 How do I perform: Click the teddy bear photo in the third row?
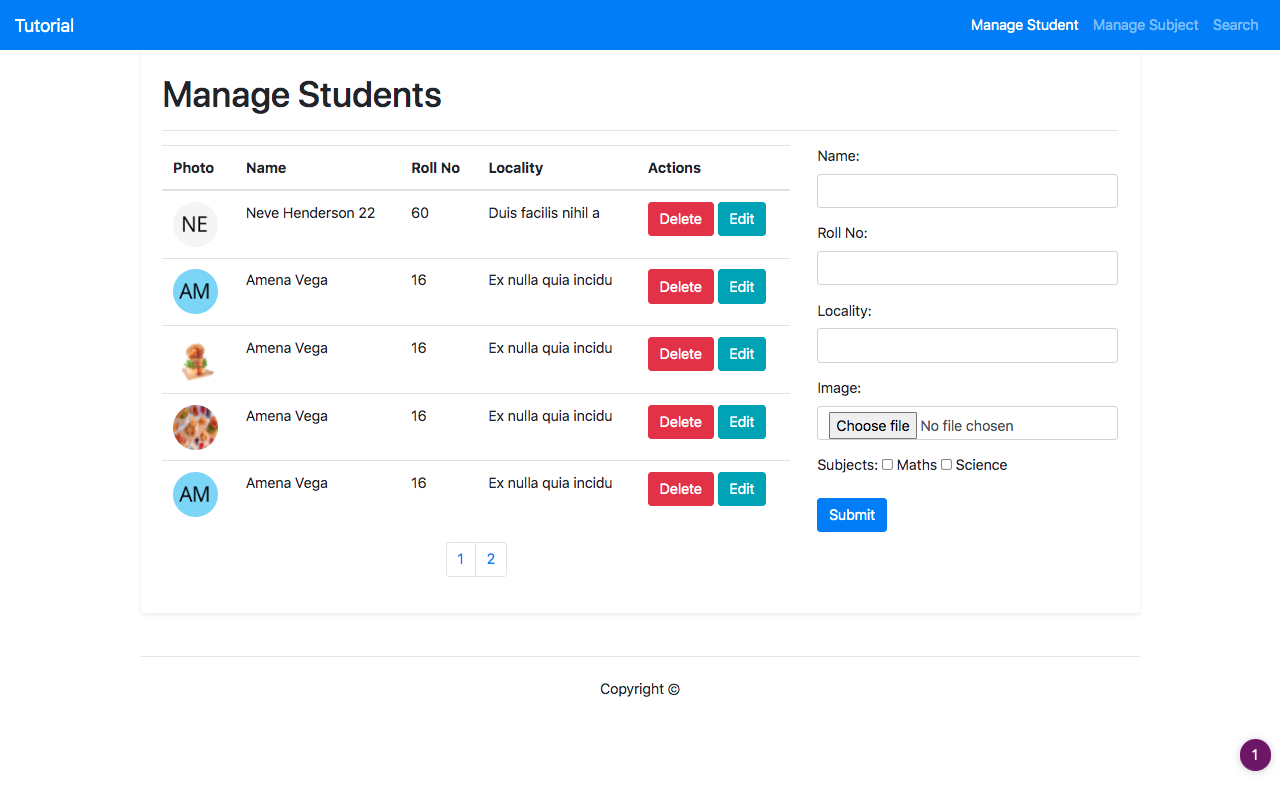tap(195, 359)
